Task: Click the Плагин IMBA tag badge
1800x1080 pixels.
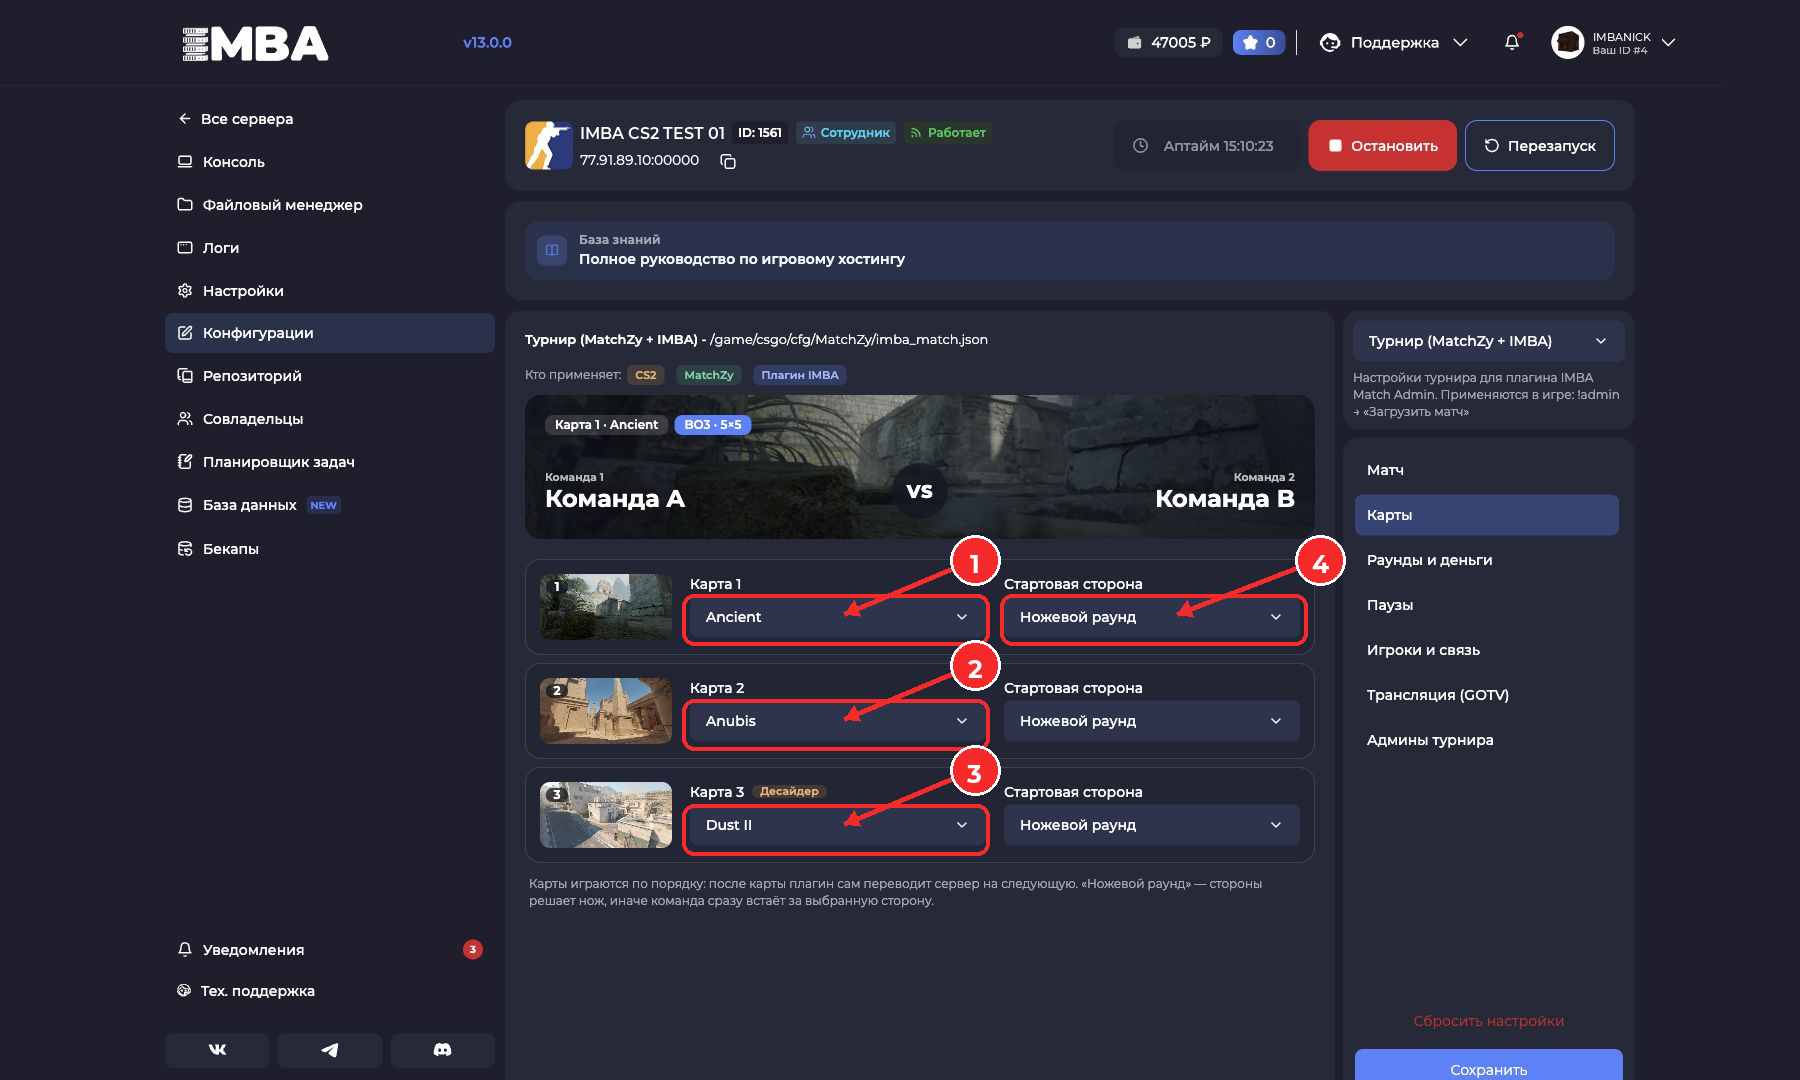Action: (800, 375)
